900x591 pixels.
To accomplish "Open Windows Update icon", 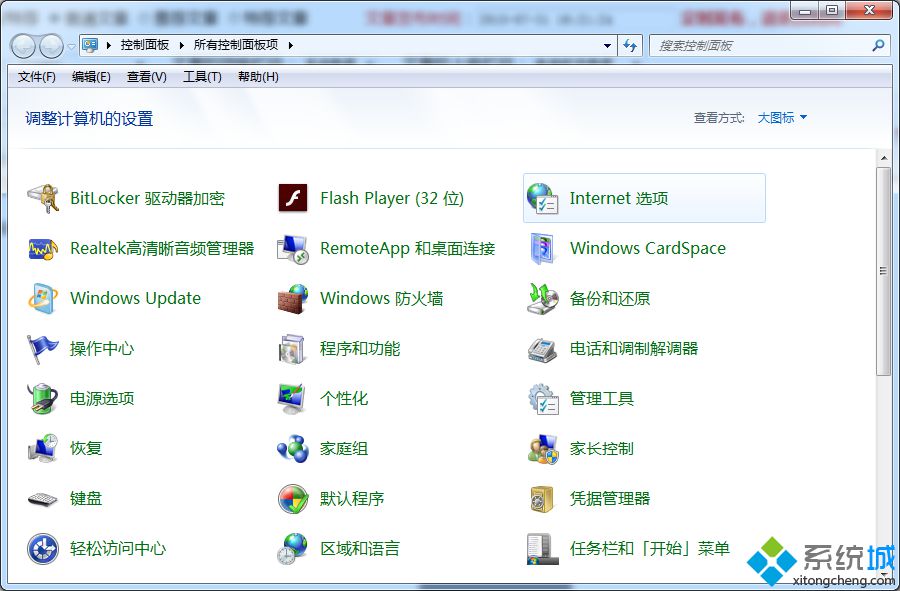I will pyautogui.click(x=43, y=298).
